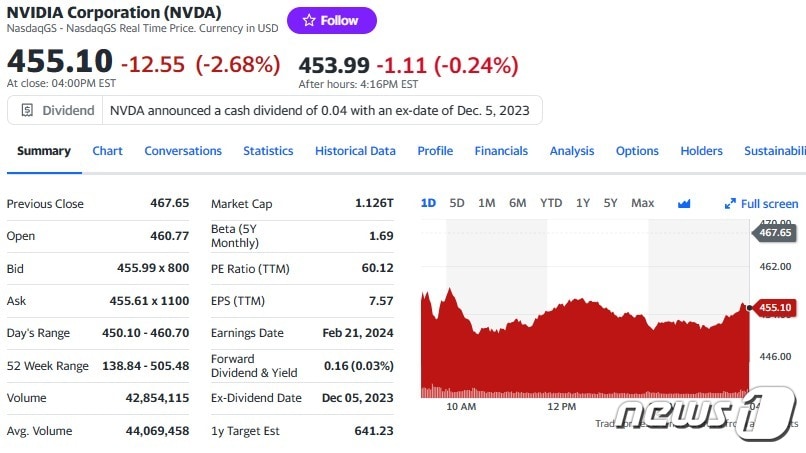This screenshot has height=453, width=806.
Task: Expand chart to Full screen
Action: (762, 203)
